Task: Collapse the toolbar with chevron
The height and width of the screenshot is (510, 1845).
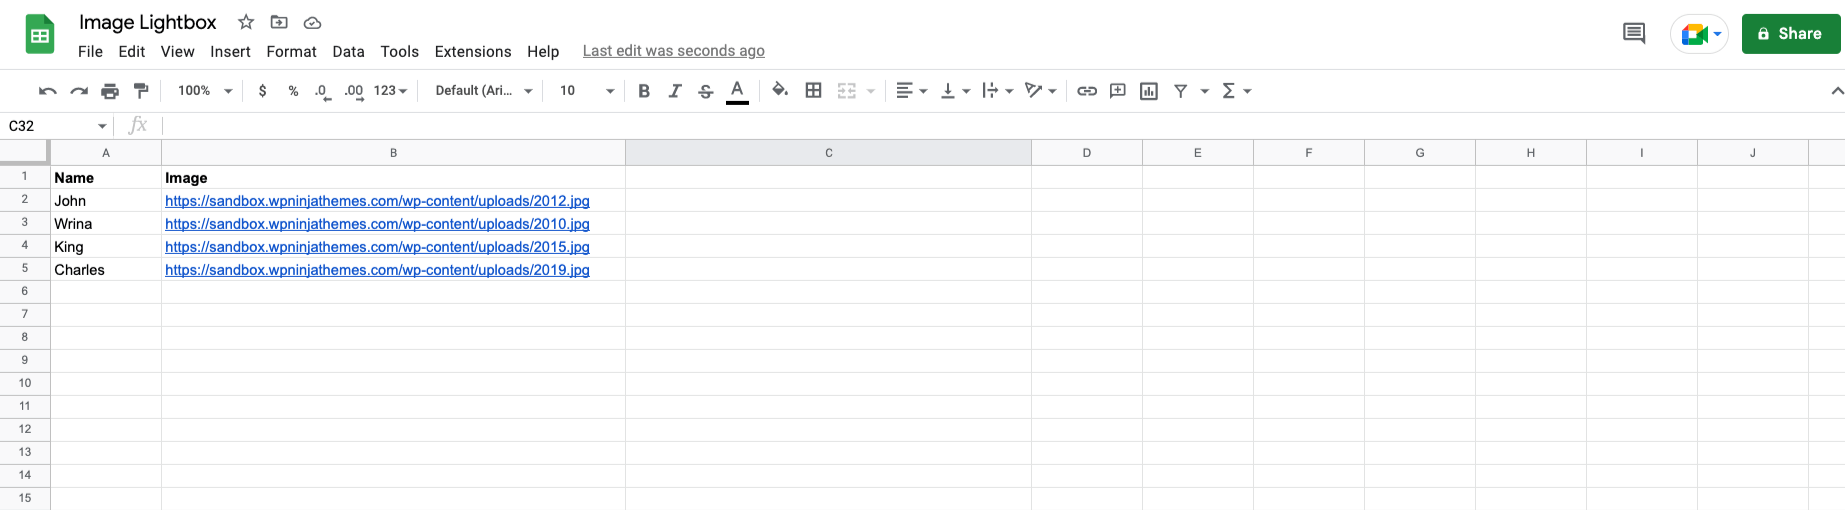Action: pyautogui.click(x=1836, y=91)
